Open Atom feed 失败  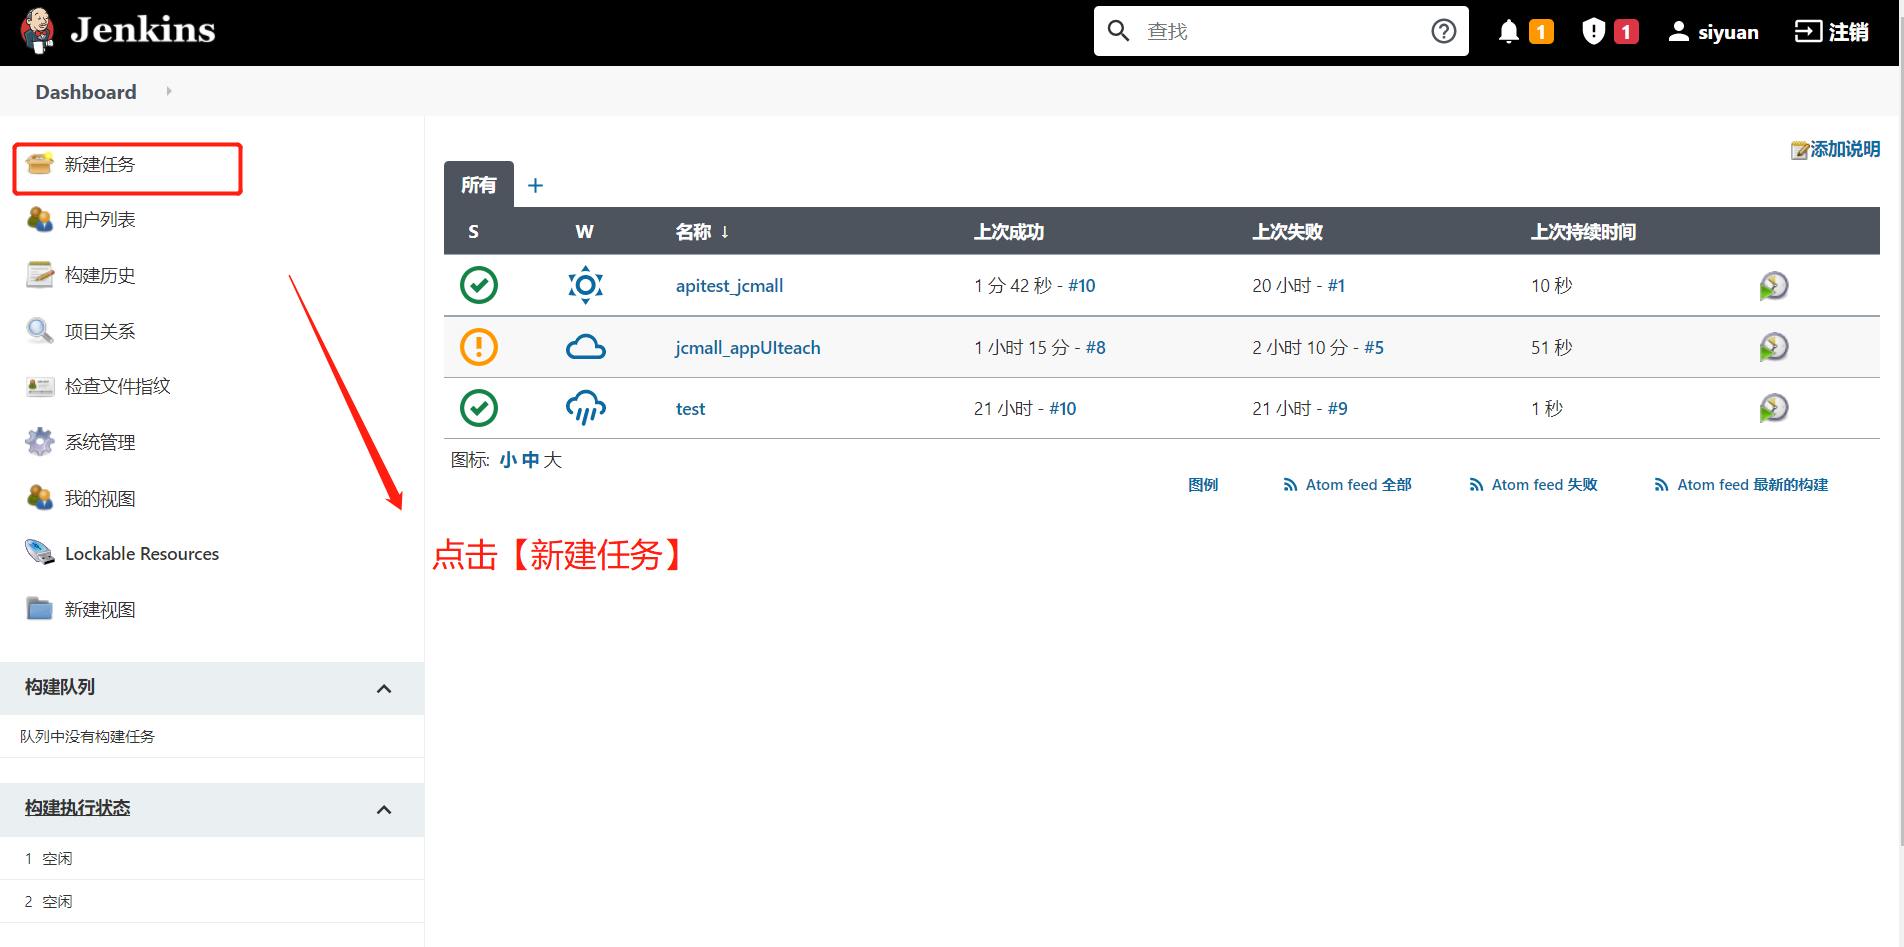[x=1544, y=485]
